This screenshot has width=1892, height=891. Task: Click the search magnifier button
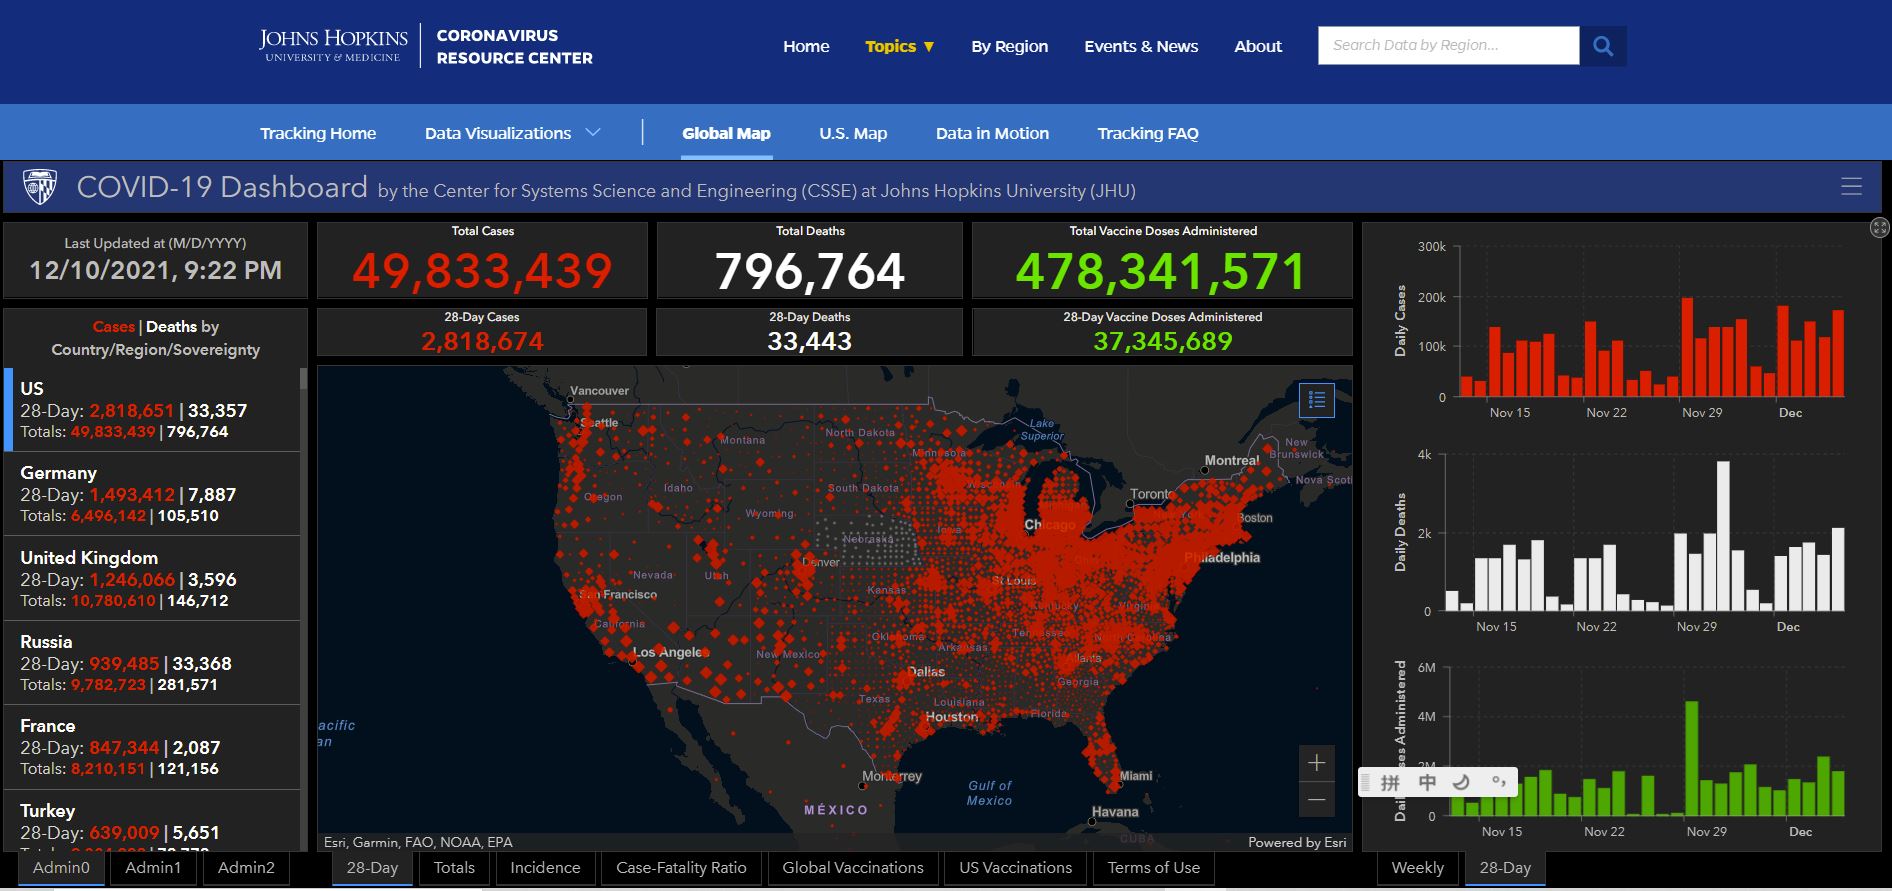(x=1603, y=46)
